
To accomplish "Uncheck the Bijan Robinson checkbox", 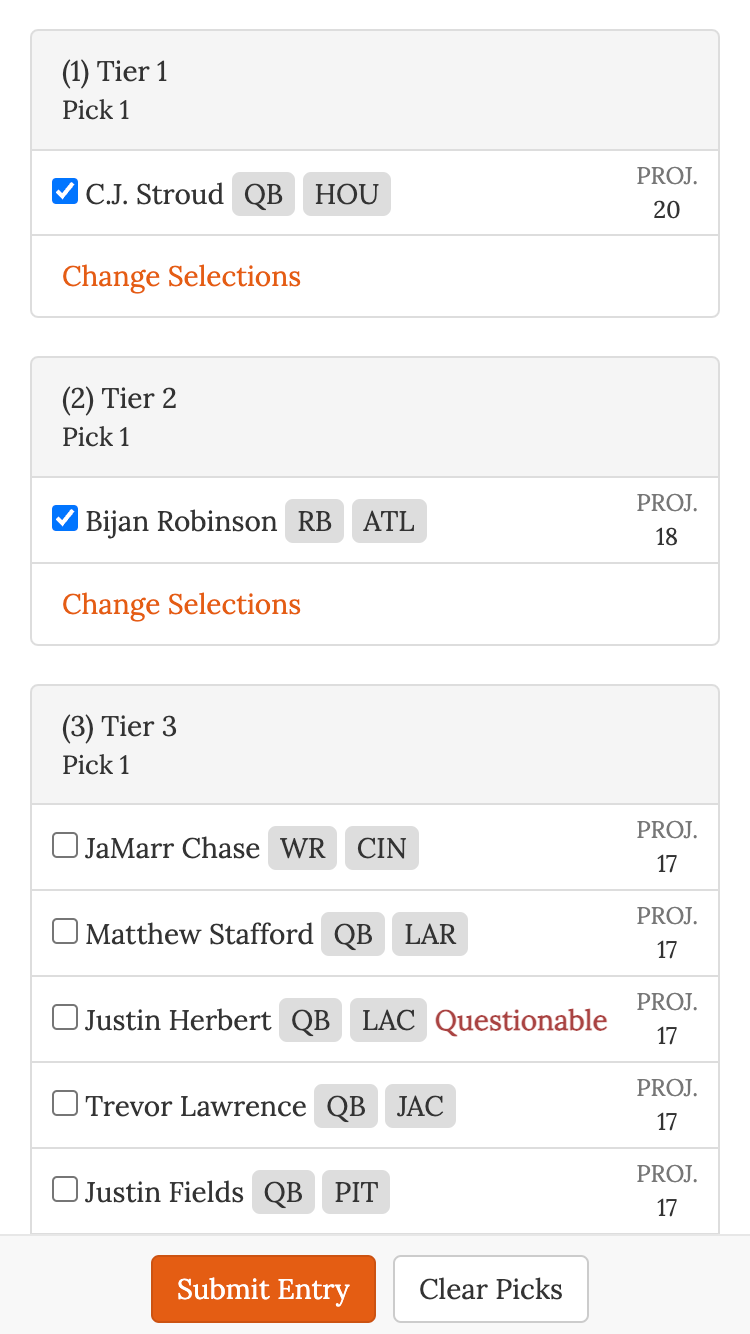I will pyautogui.click(x=65, y=519).
